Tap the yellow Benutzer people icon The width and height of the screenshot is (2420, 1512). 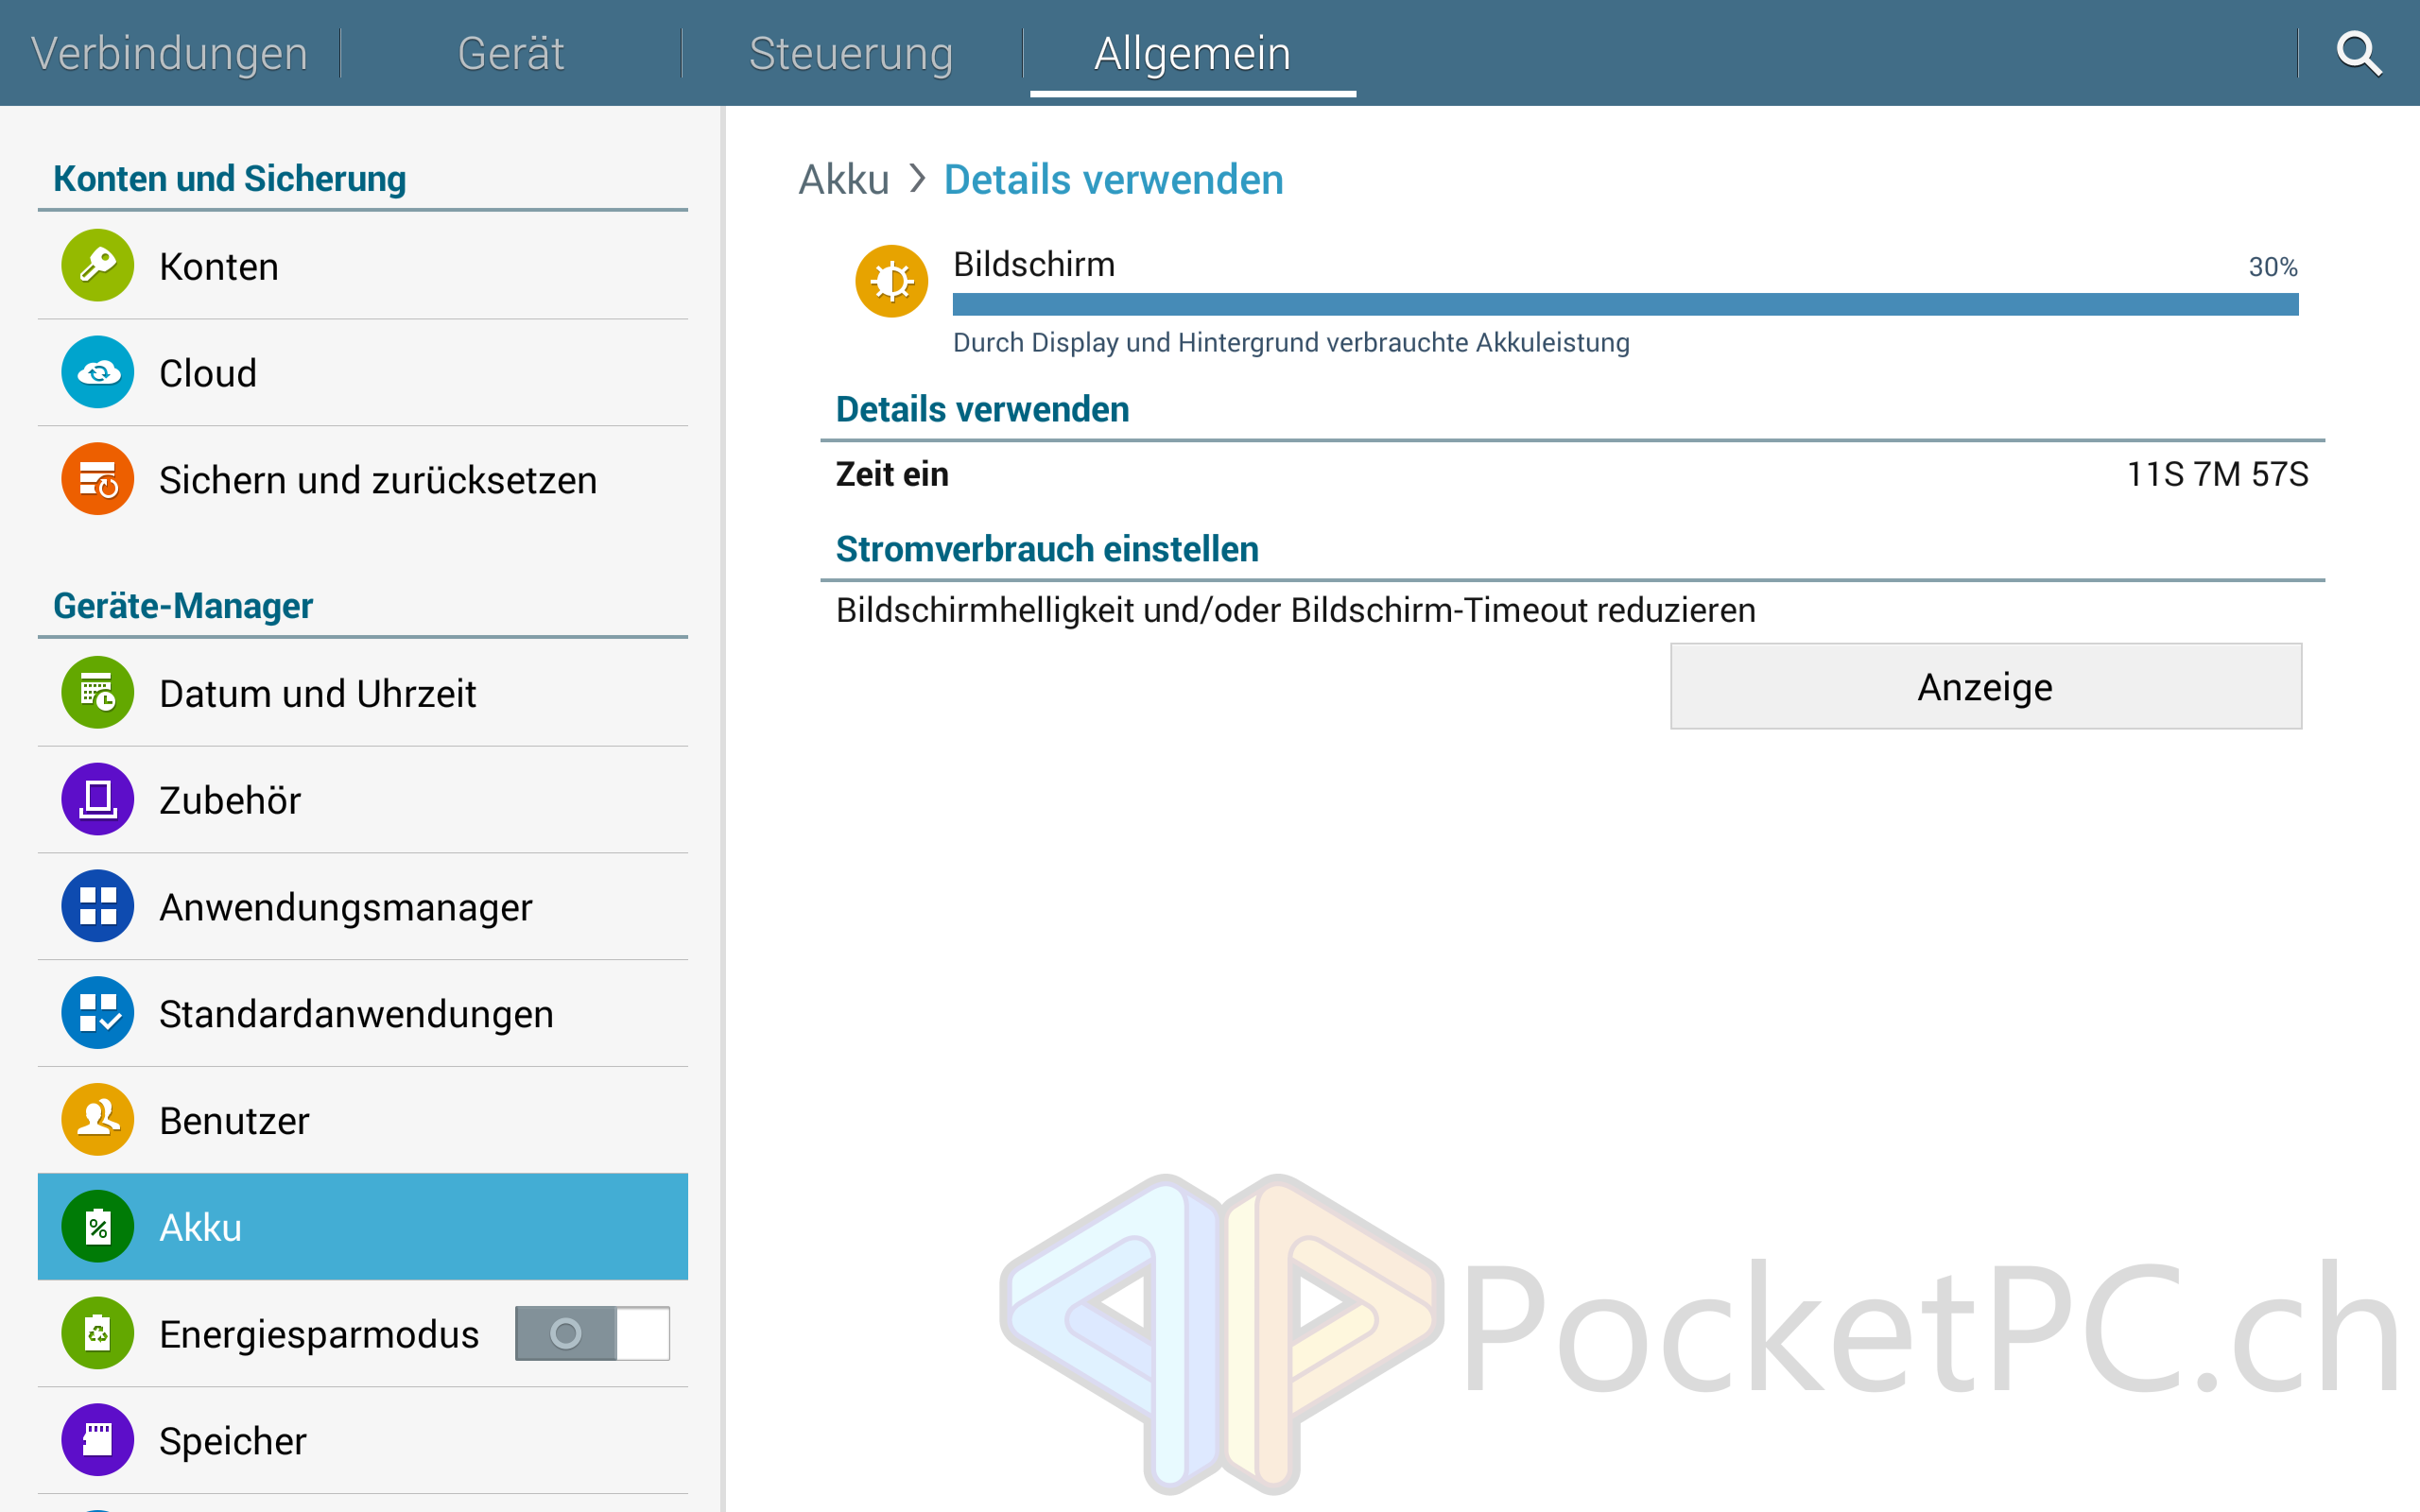[x=97, y=1119]
